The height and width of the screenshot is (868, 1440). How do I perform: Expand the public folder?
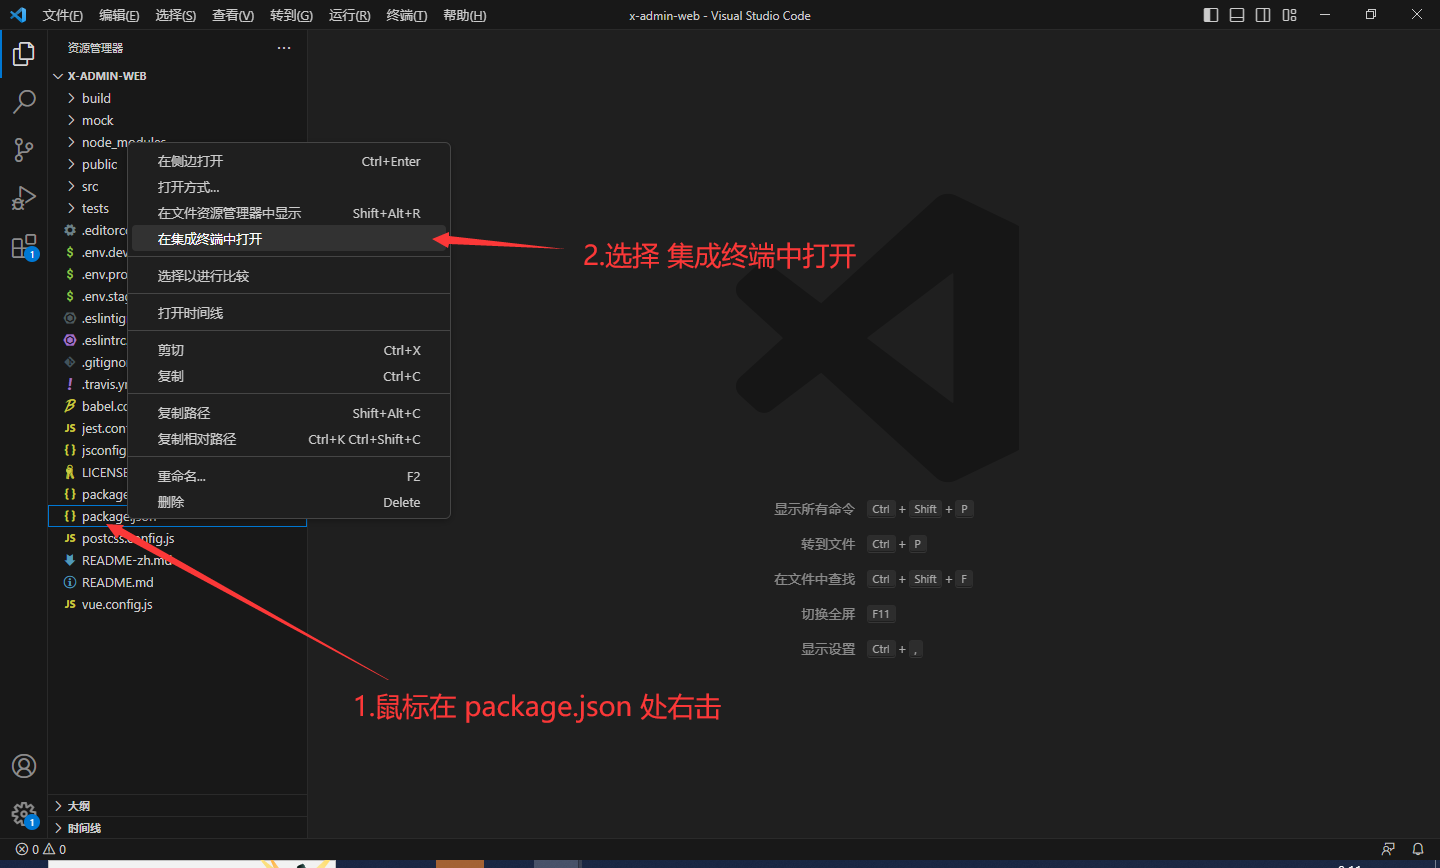click(88, 164)
